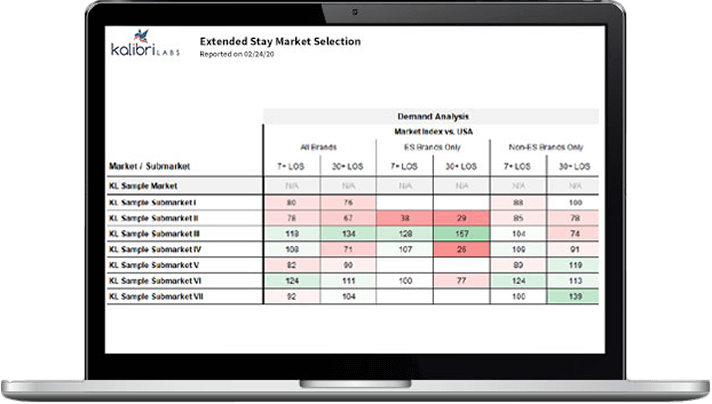Image resolution: width=712 pixels, height=404 pixels.
Task: Click Submarket VI ES Brands 30+ LOS value 77
Action: tap(462, 281)
